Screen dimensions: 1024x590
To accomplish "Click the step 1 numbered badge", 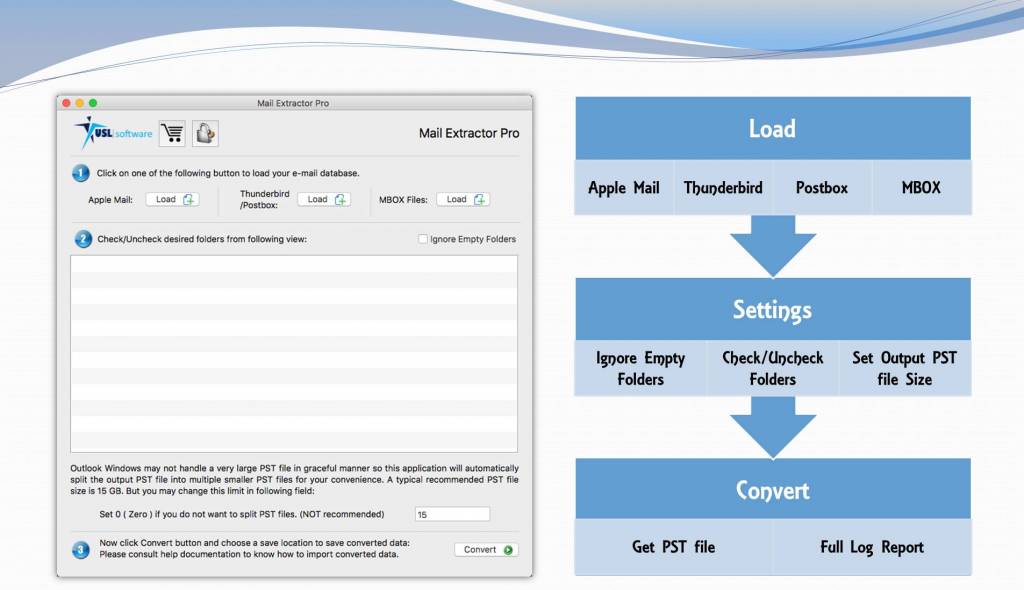I will tap(81, 173).
